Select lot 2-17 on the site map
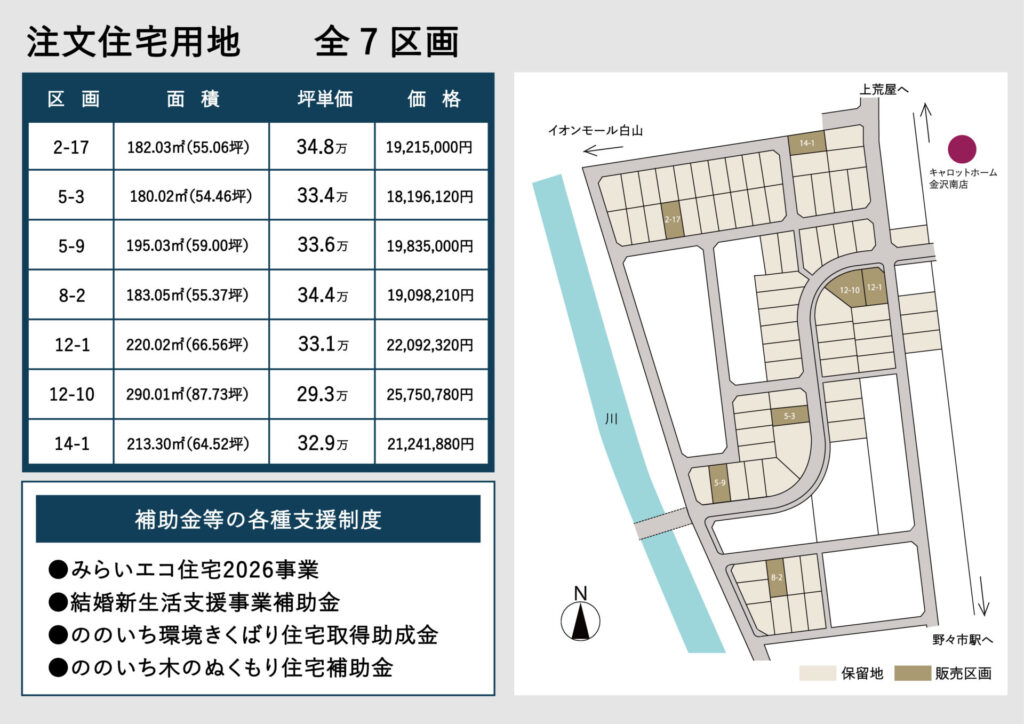This screenshot has height=724, width=1024. [673, 220]
